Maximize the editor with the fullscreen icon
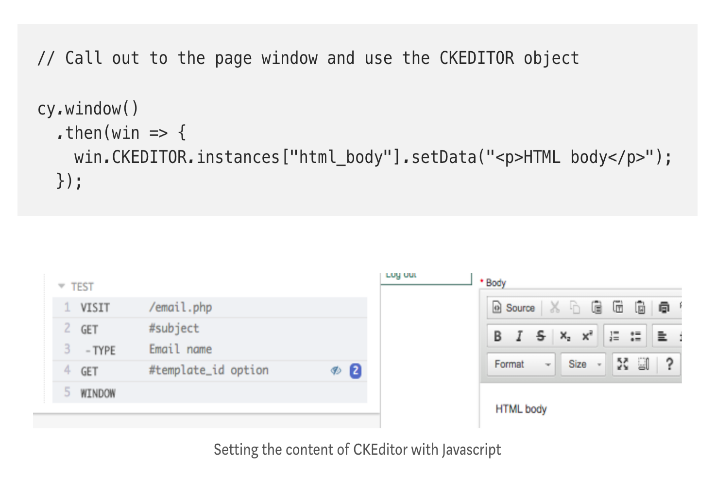This screenshot has height=480, width=715. tap(622, 365)
